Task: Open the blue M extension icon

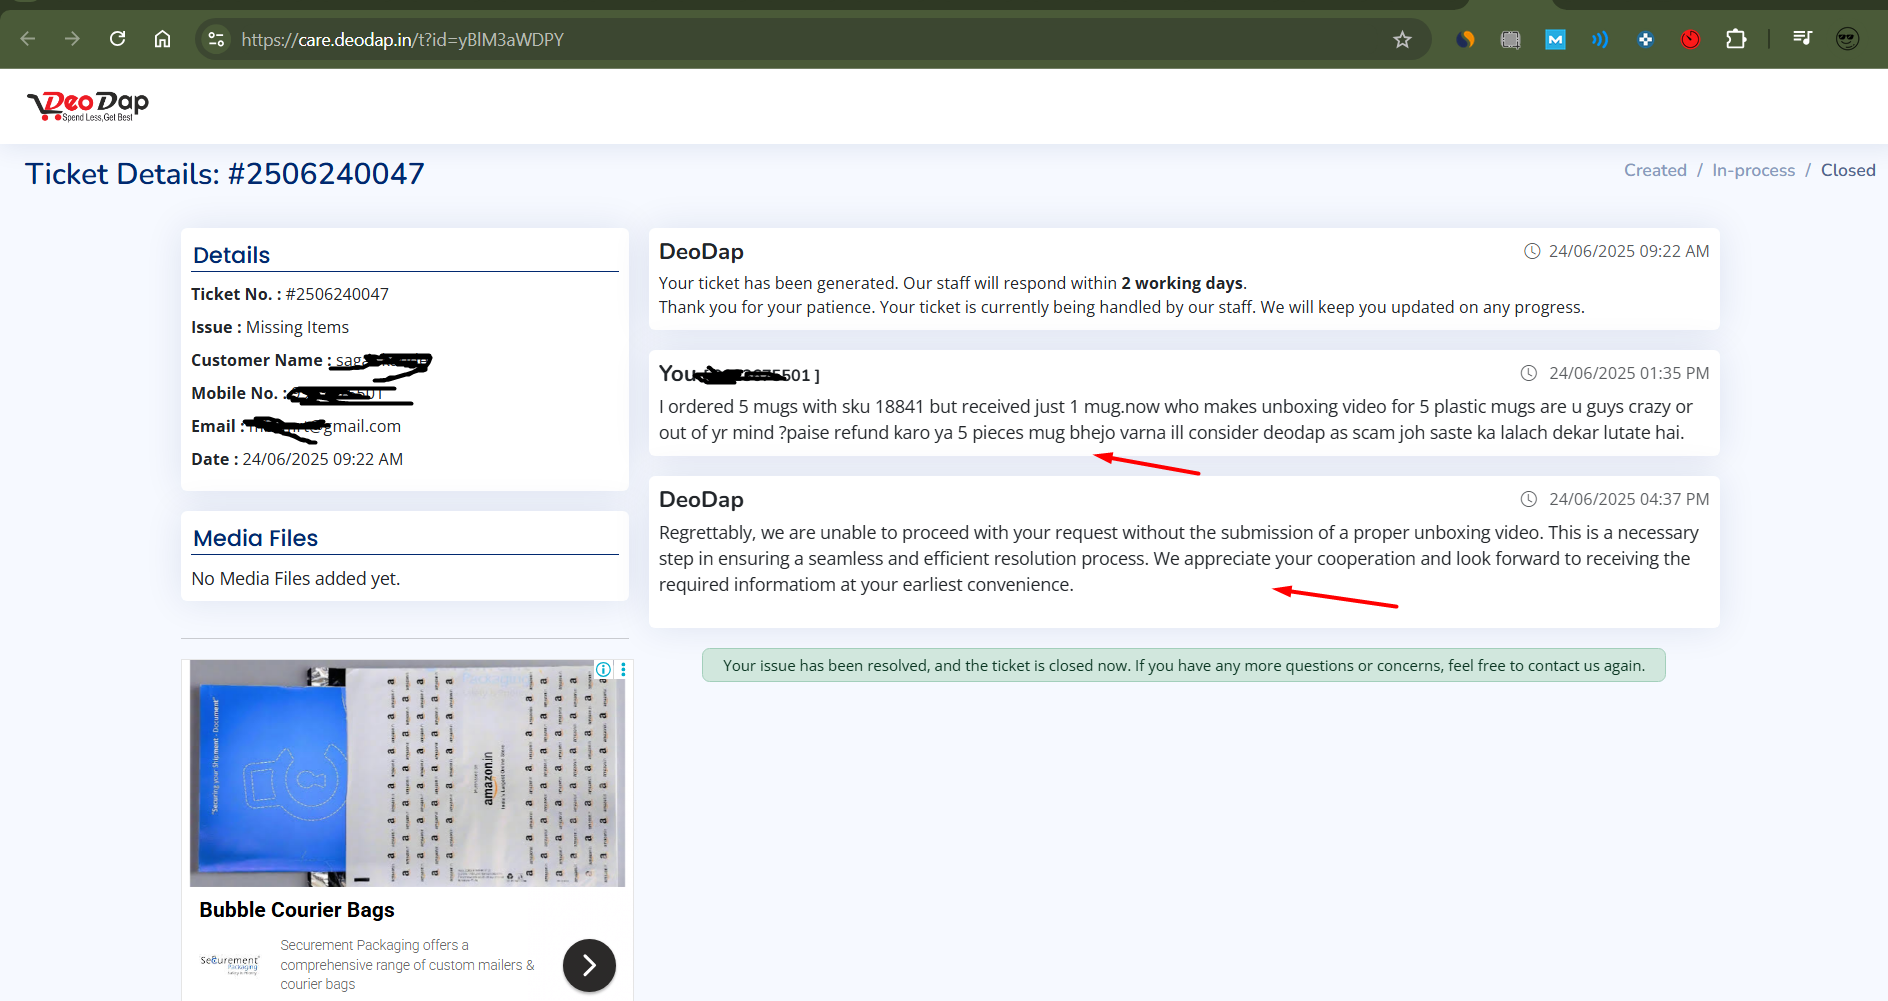Action: tap(1555, 39)
